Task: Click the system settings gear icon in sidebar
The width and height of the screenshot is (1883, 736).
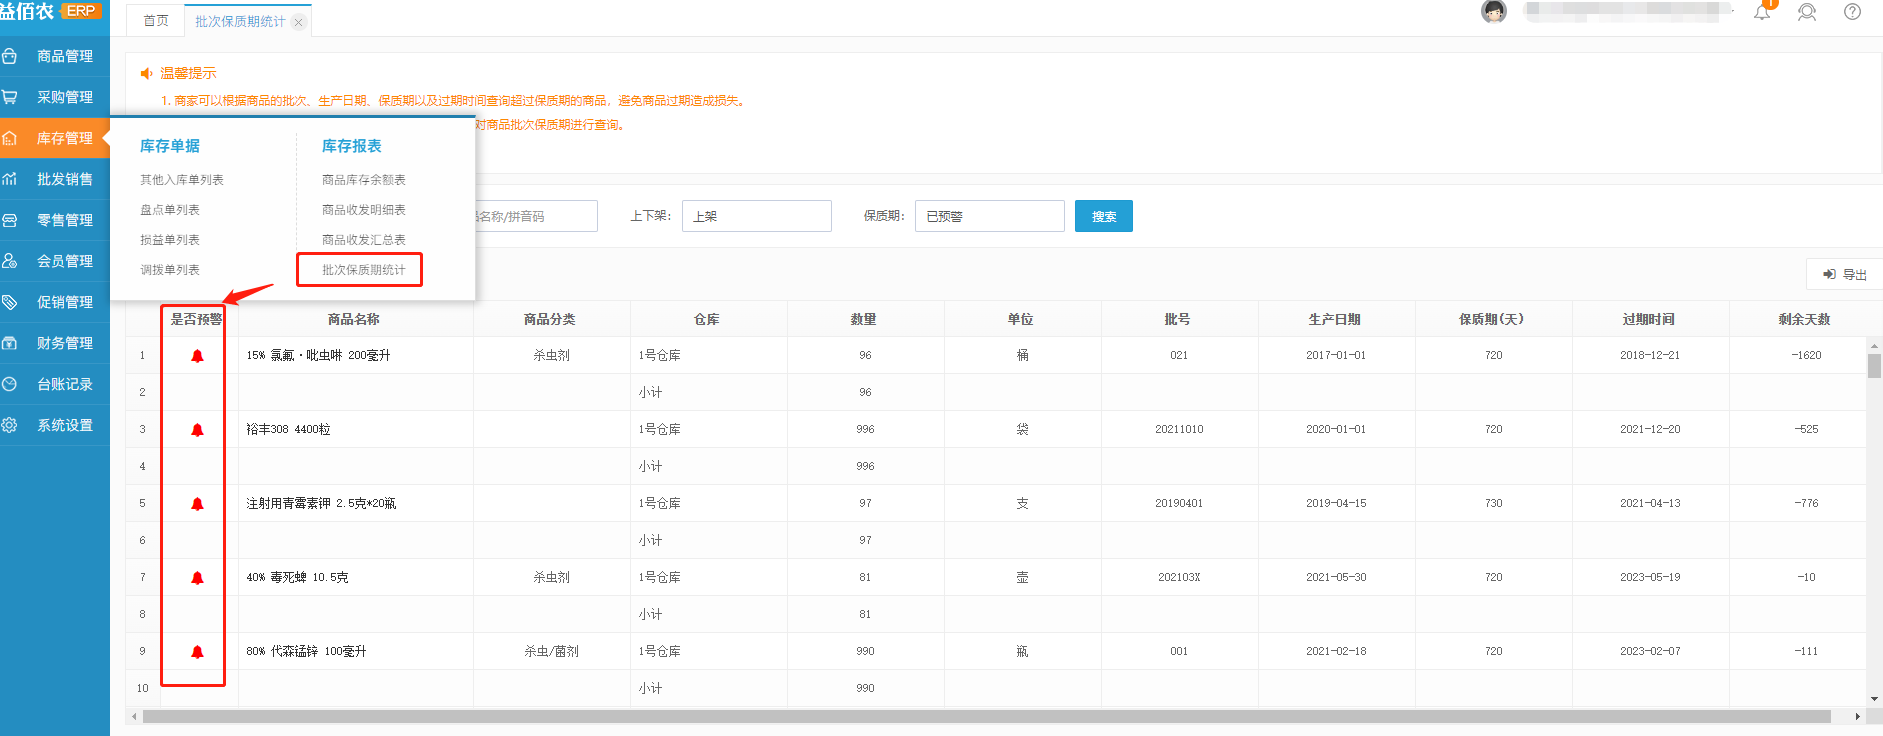Action: pyautogui.click(x=10, y=425)
